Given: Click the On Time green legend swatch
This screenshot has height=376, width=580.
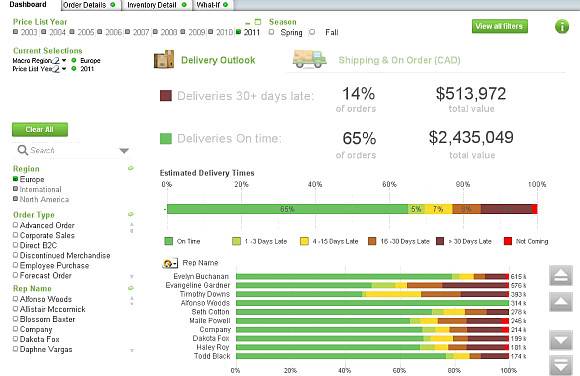Looking at the screenshot, I should click(x=168, y=241).
